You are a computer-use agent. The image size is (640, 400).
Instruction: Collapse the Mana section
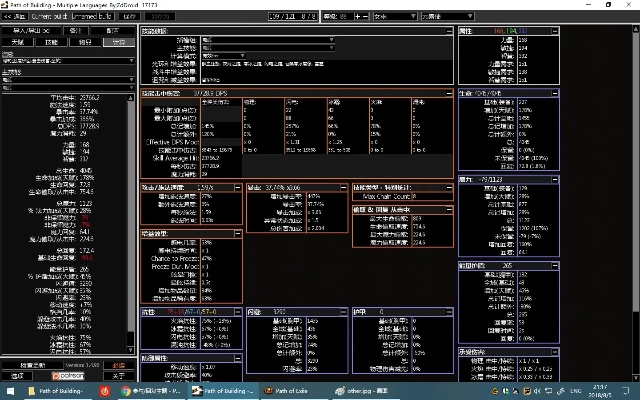pos(555,180)
